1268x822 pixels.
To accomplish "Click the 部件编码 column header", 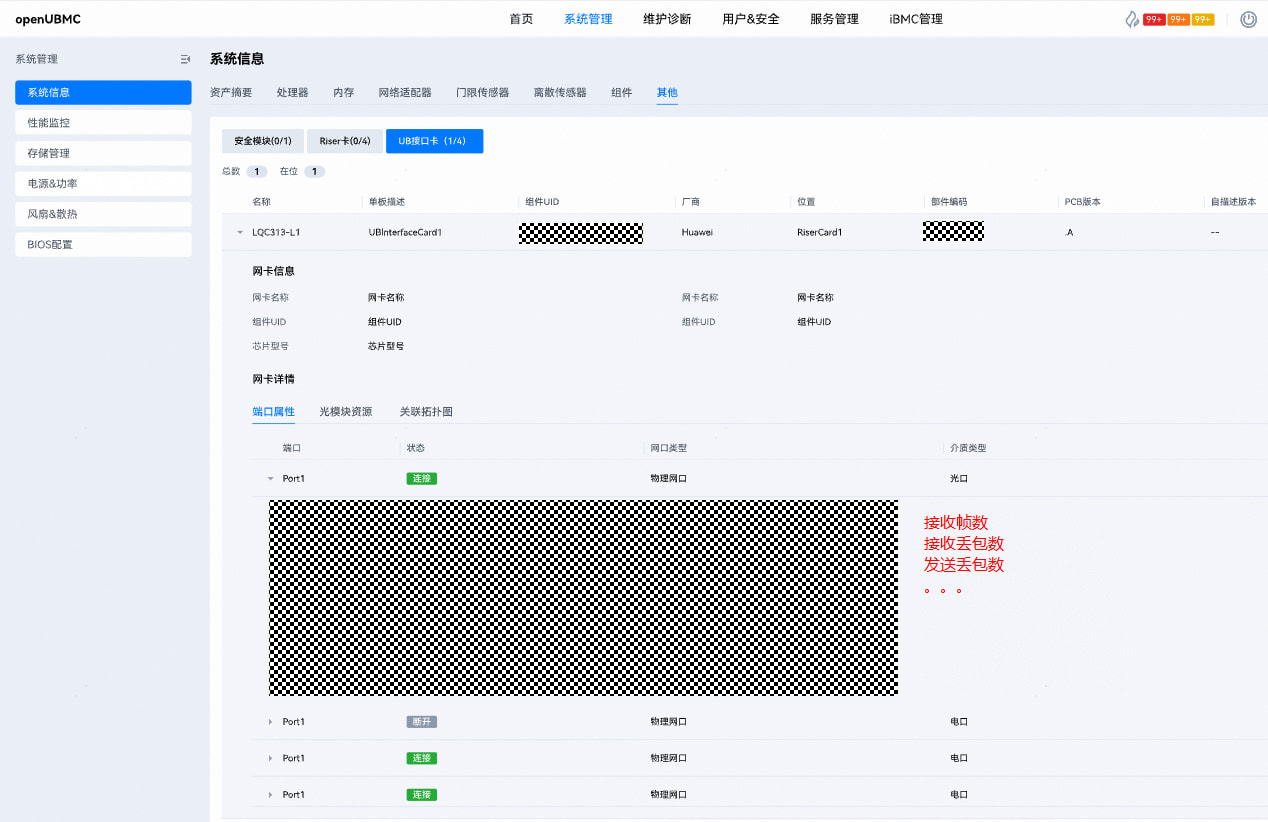I will coord(949,202).
